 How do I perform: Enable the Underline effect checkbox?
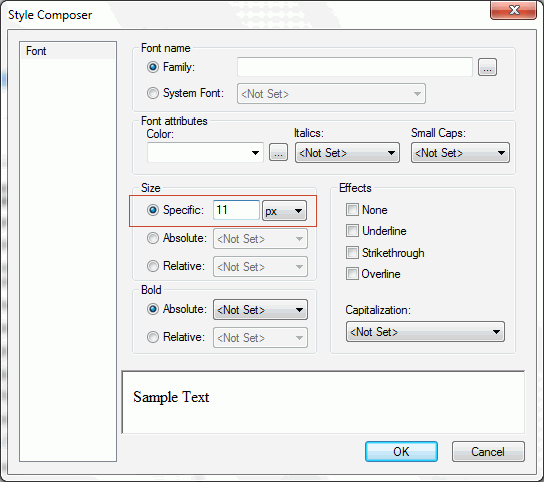tap(352, 231)
